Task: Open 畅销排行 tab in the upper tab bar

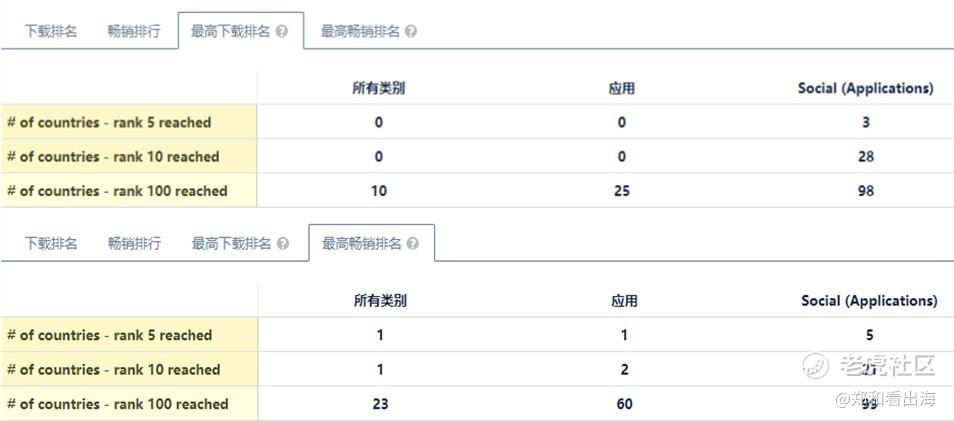Action: click(134, 31)
